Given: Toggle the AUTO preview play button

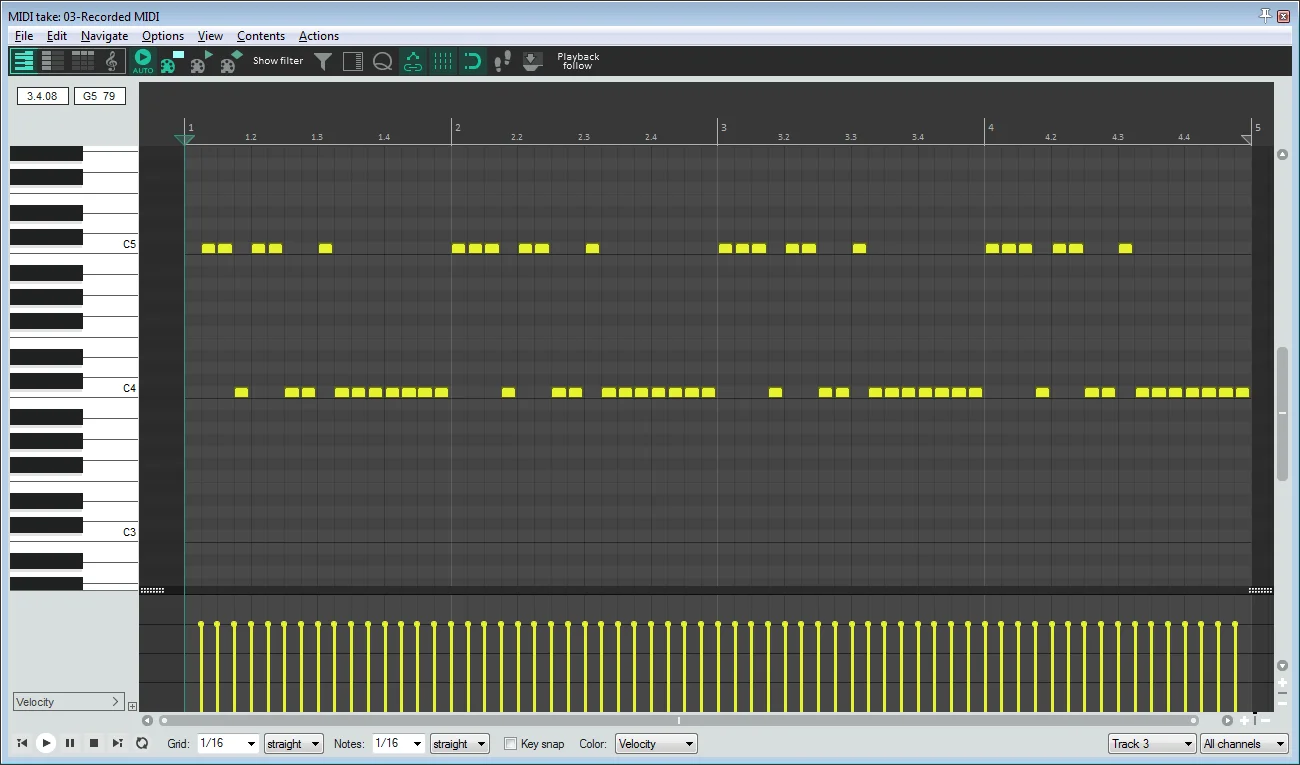Looking at the screenshot, I should [x=143, y=61].
